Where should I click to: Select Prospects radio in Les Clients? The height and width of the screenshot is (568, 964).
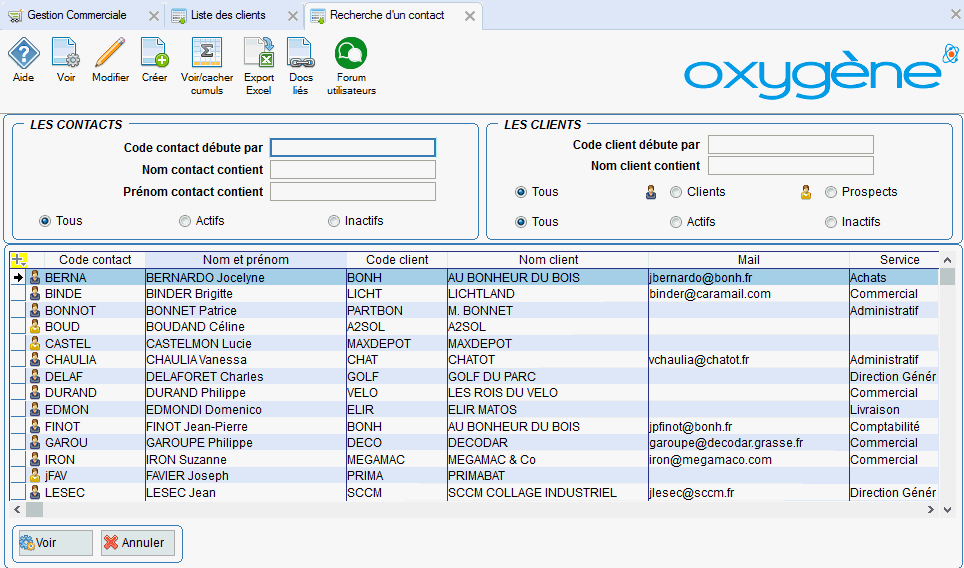[831, 192]
